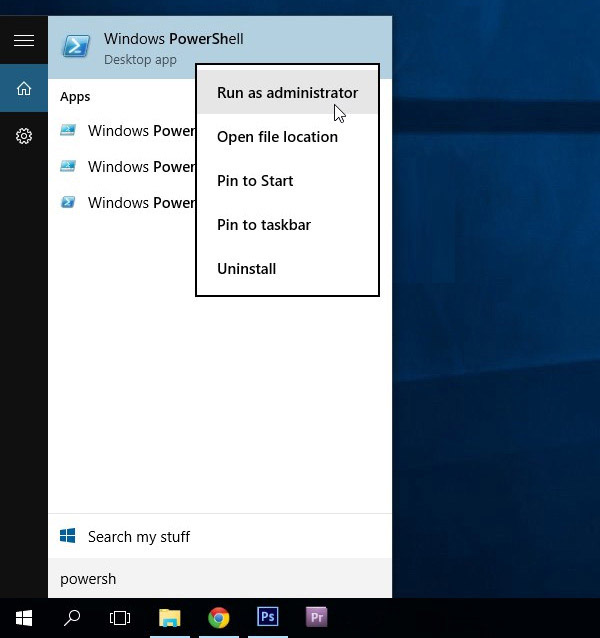
Task: Open the hamburger menu icon
Action: coord(24,40)
